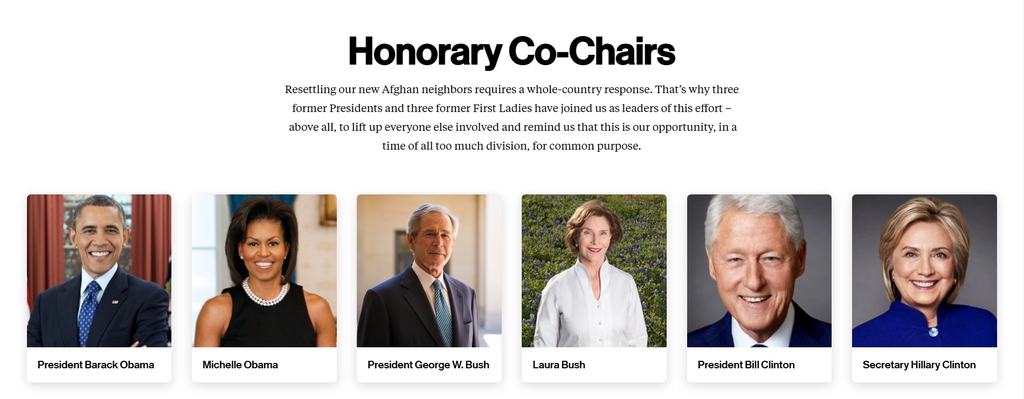Screen dimensions: 1024x399
Task: Click the 'President Bill Clinton' name caption
Action: (746, 365)
